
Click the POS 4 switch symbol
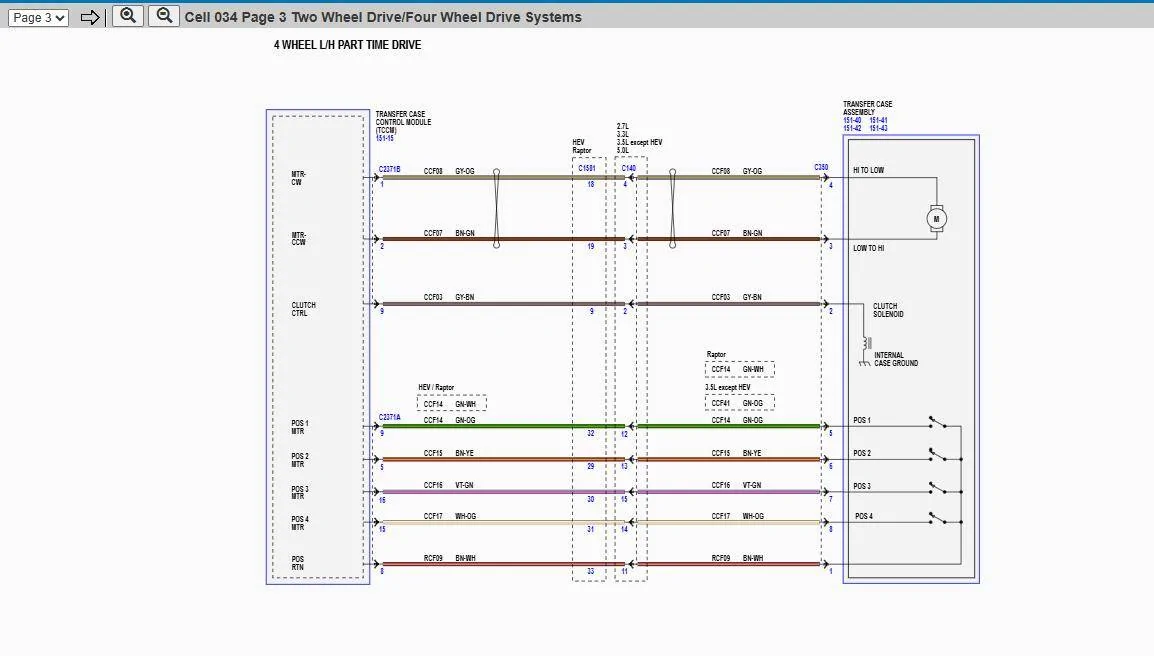pos(937,518)
